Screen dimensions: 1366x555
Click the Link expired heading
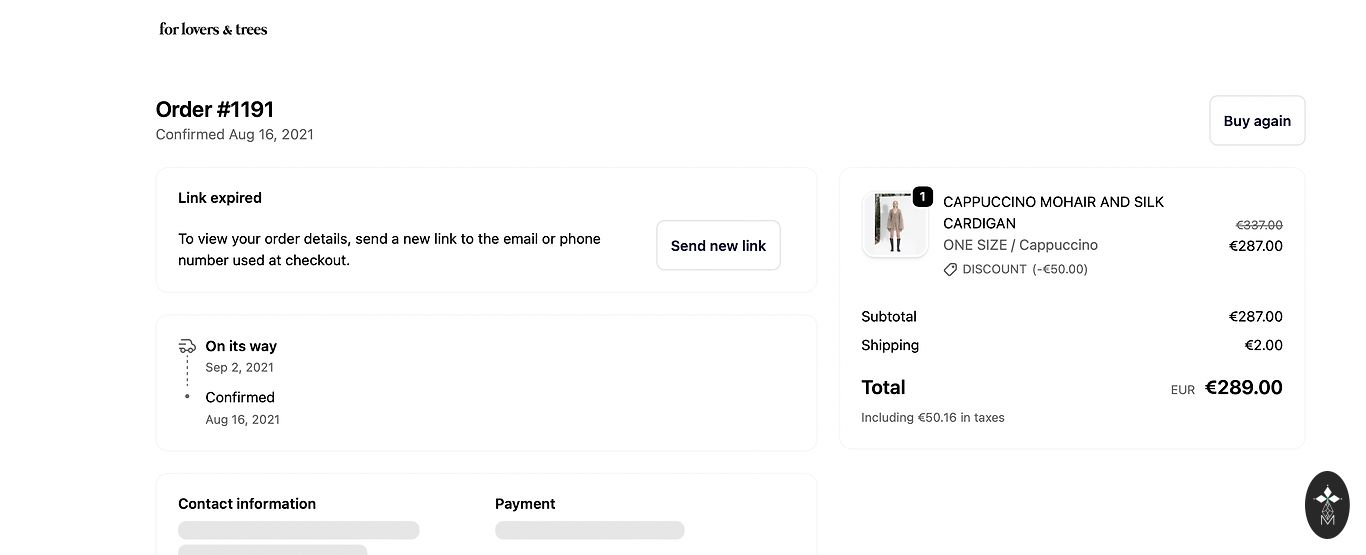click(220, 198)
